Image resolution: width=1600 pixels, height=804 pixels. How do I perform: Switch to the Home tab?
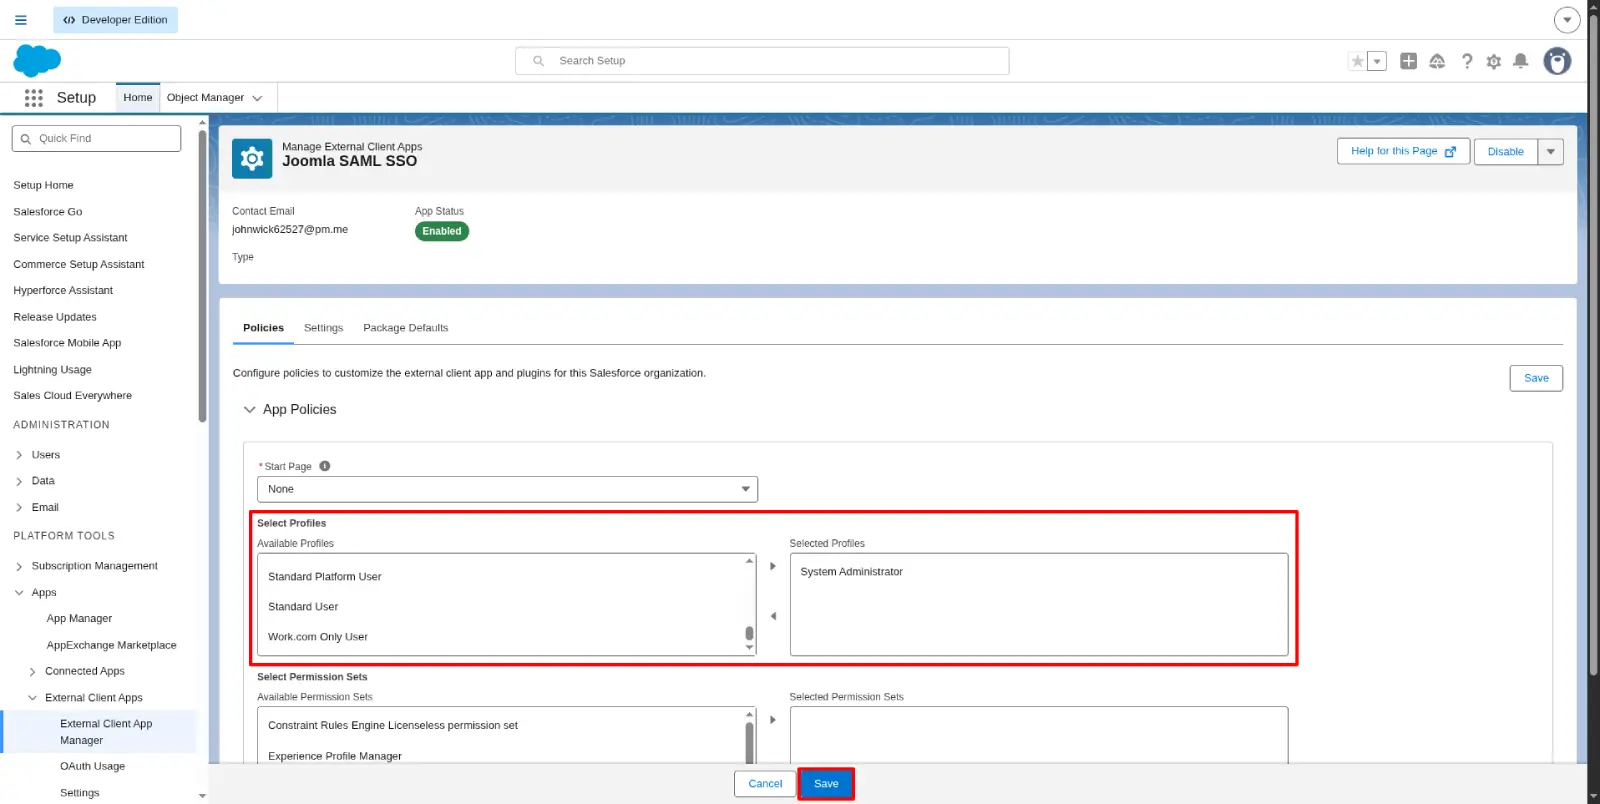tap(138, 98)
